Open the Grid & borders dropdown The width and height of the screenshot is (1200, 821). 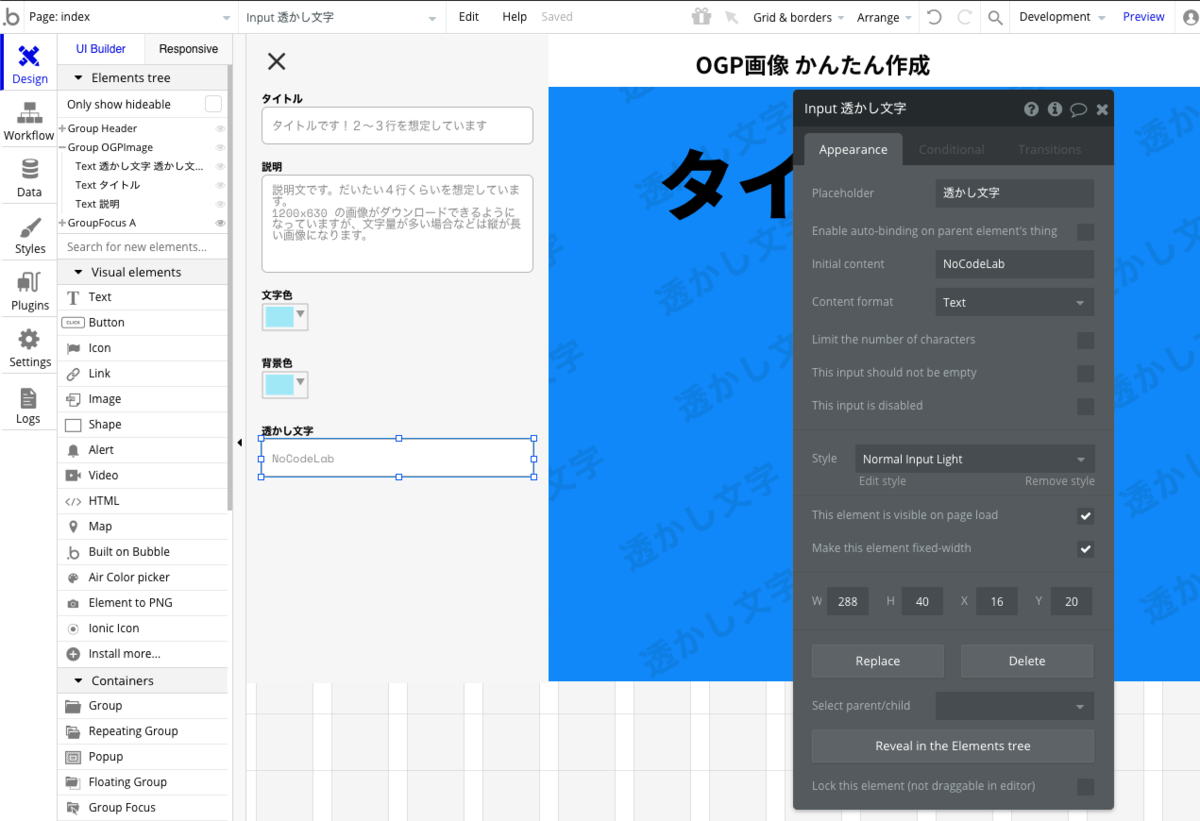click(798, 17)
